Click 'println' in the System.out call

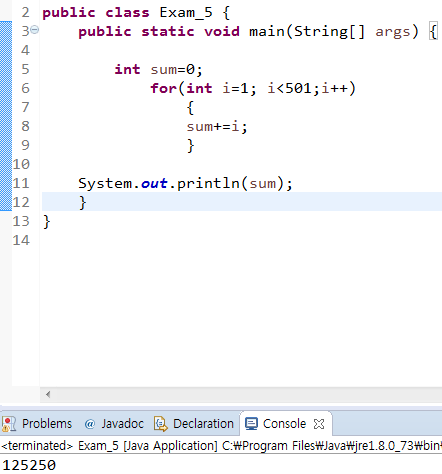[x=208, y=184]
